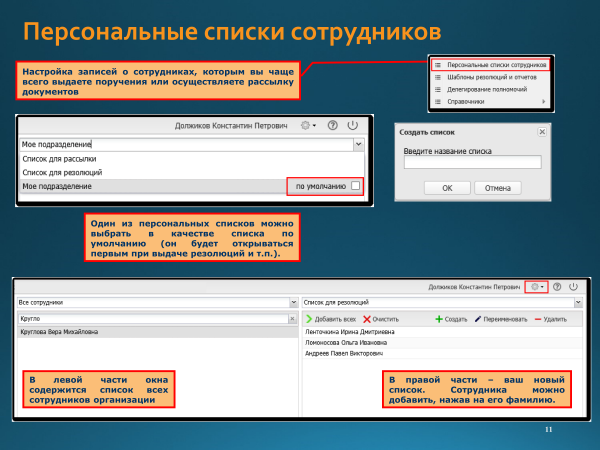Viewport: 600px width, 450px height.
Task: Toggle the по умолчанию checkbox
Action: tap(355, 186)
